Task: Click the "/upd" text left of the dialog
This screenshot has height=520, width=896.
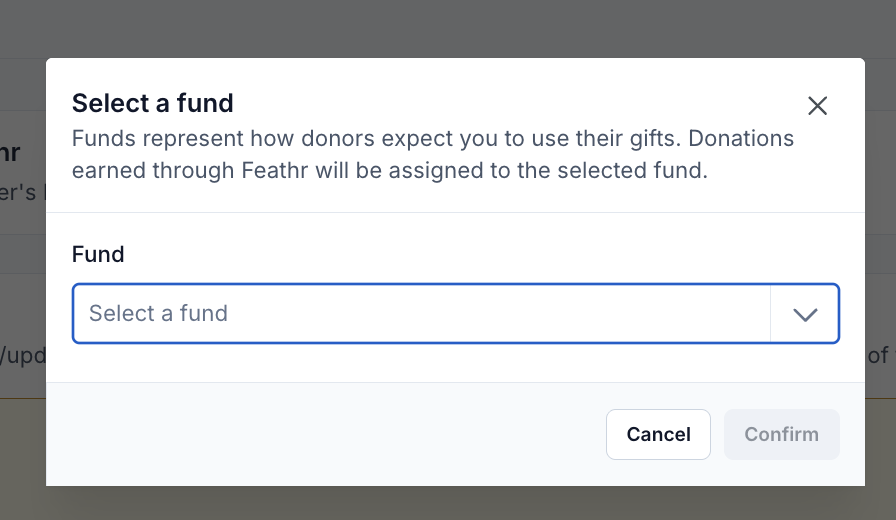Action: [22, 356]
